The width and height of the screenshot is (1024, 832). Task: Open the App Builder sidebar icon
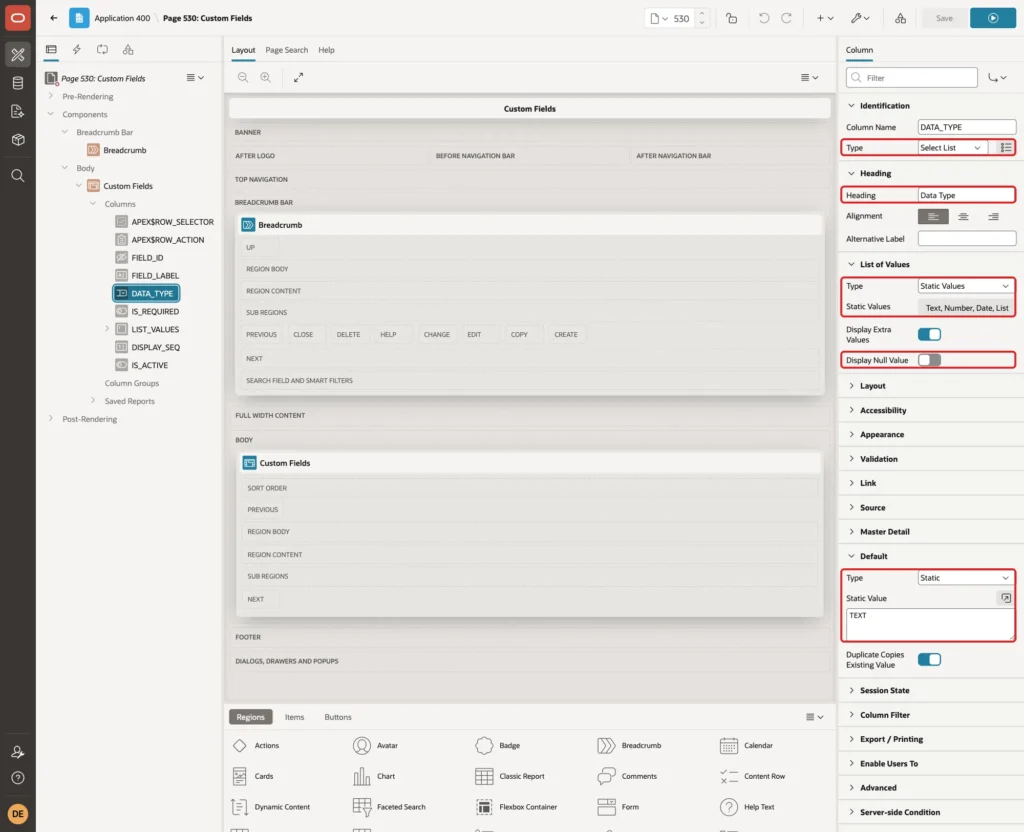[18, 55]
